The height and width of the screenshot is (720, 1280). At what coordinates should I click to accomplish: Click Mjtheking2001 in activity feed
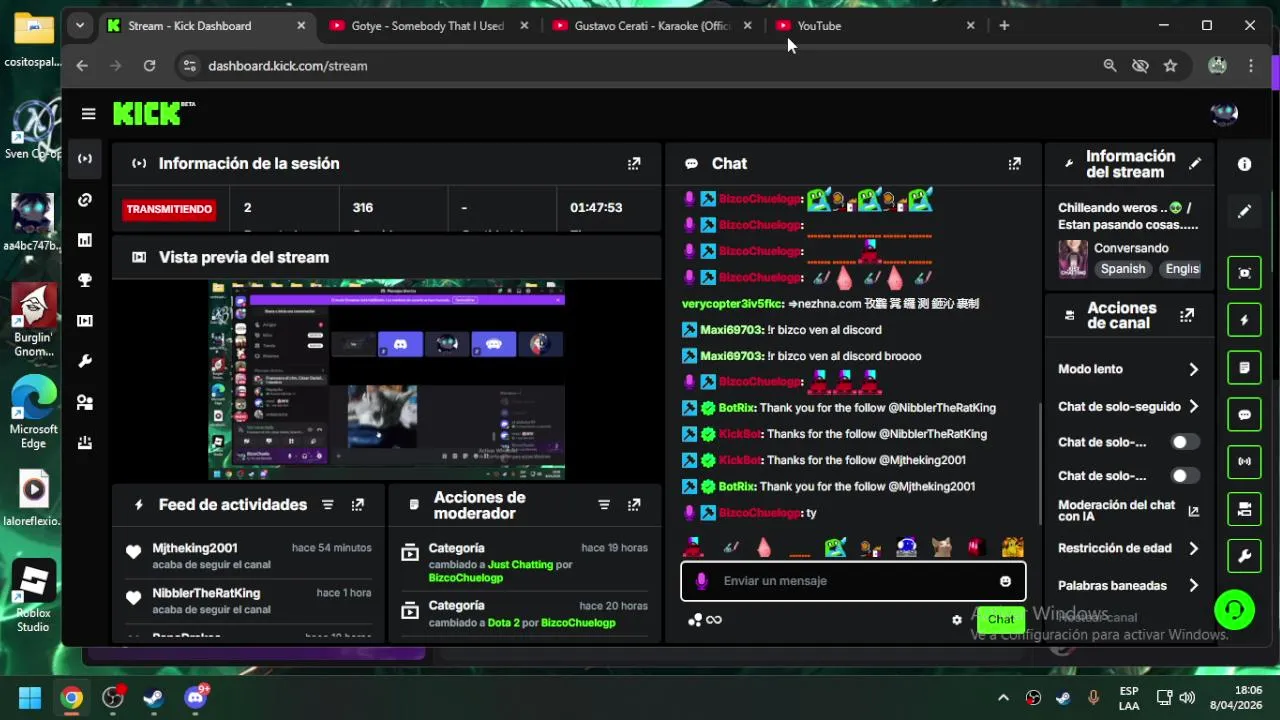click(195, 548)
